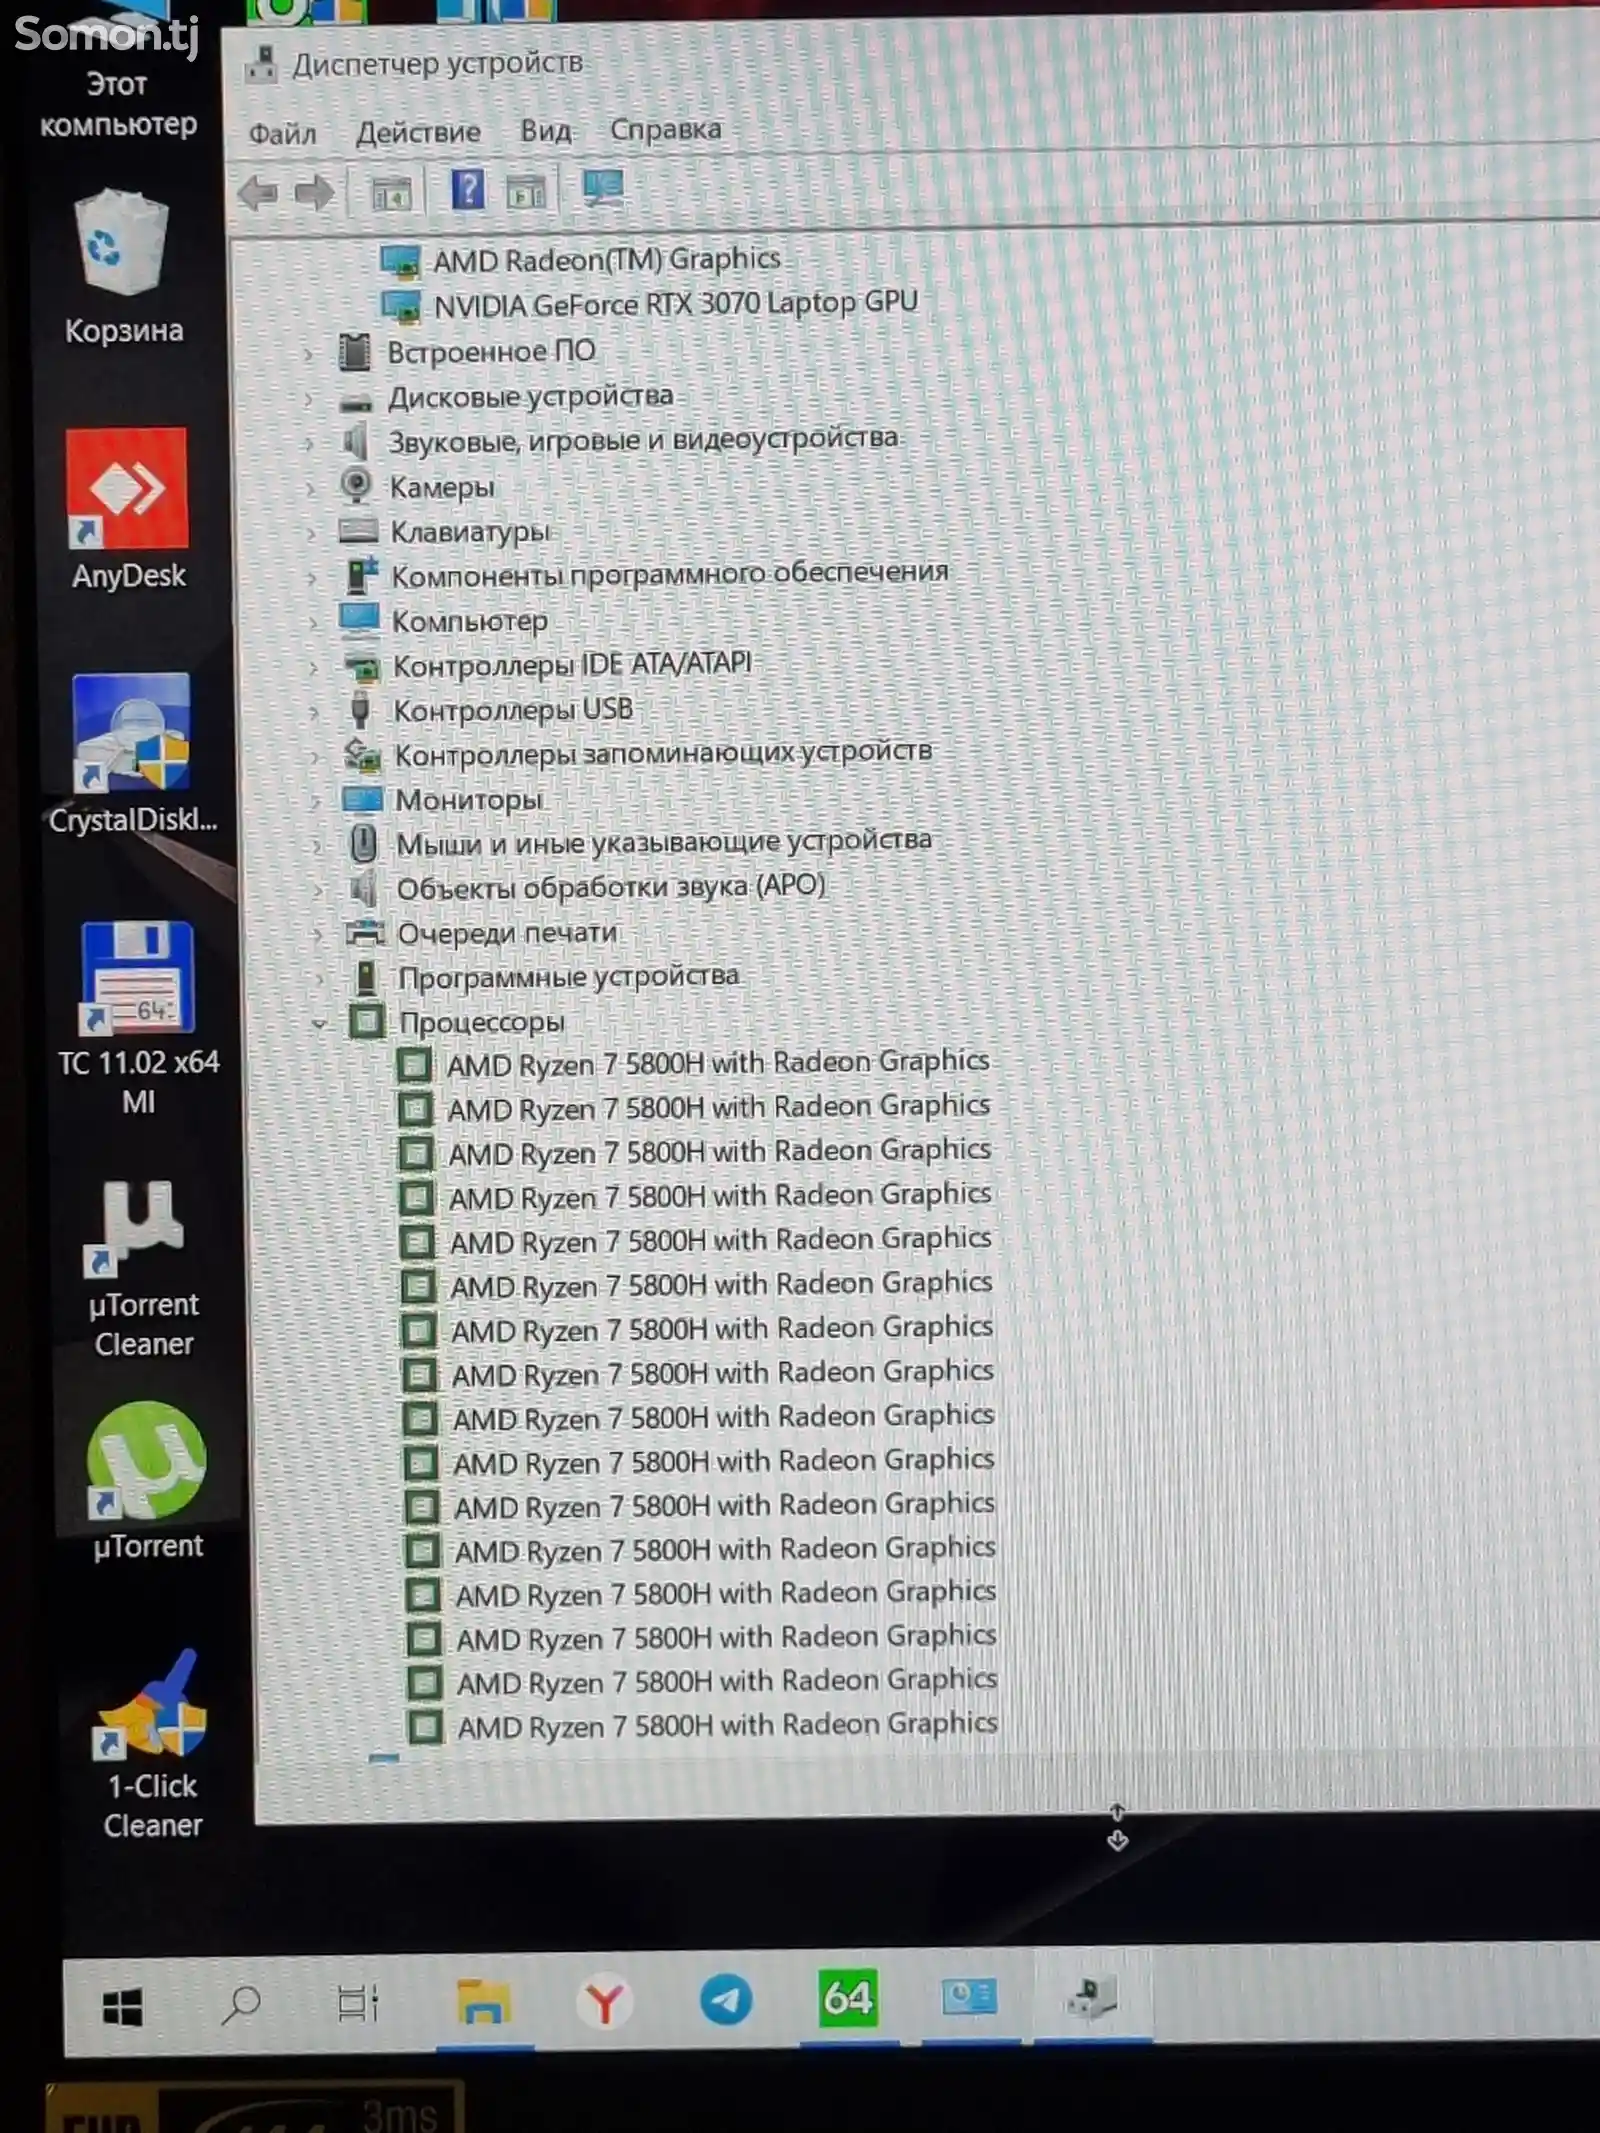The image size is (1600, 2133).
Task: Open Task View on the taskbar
Action: point(358,2003)
